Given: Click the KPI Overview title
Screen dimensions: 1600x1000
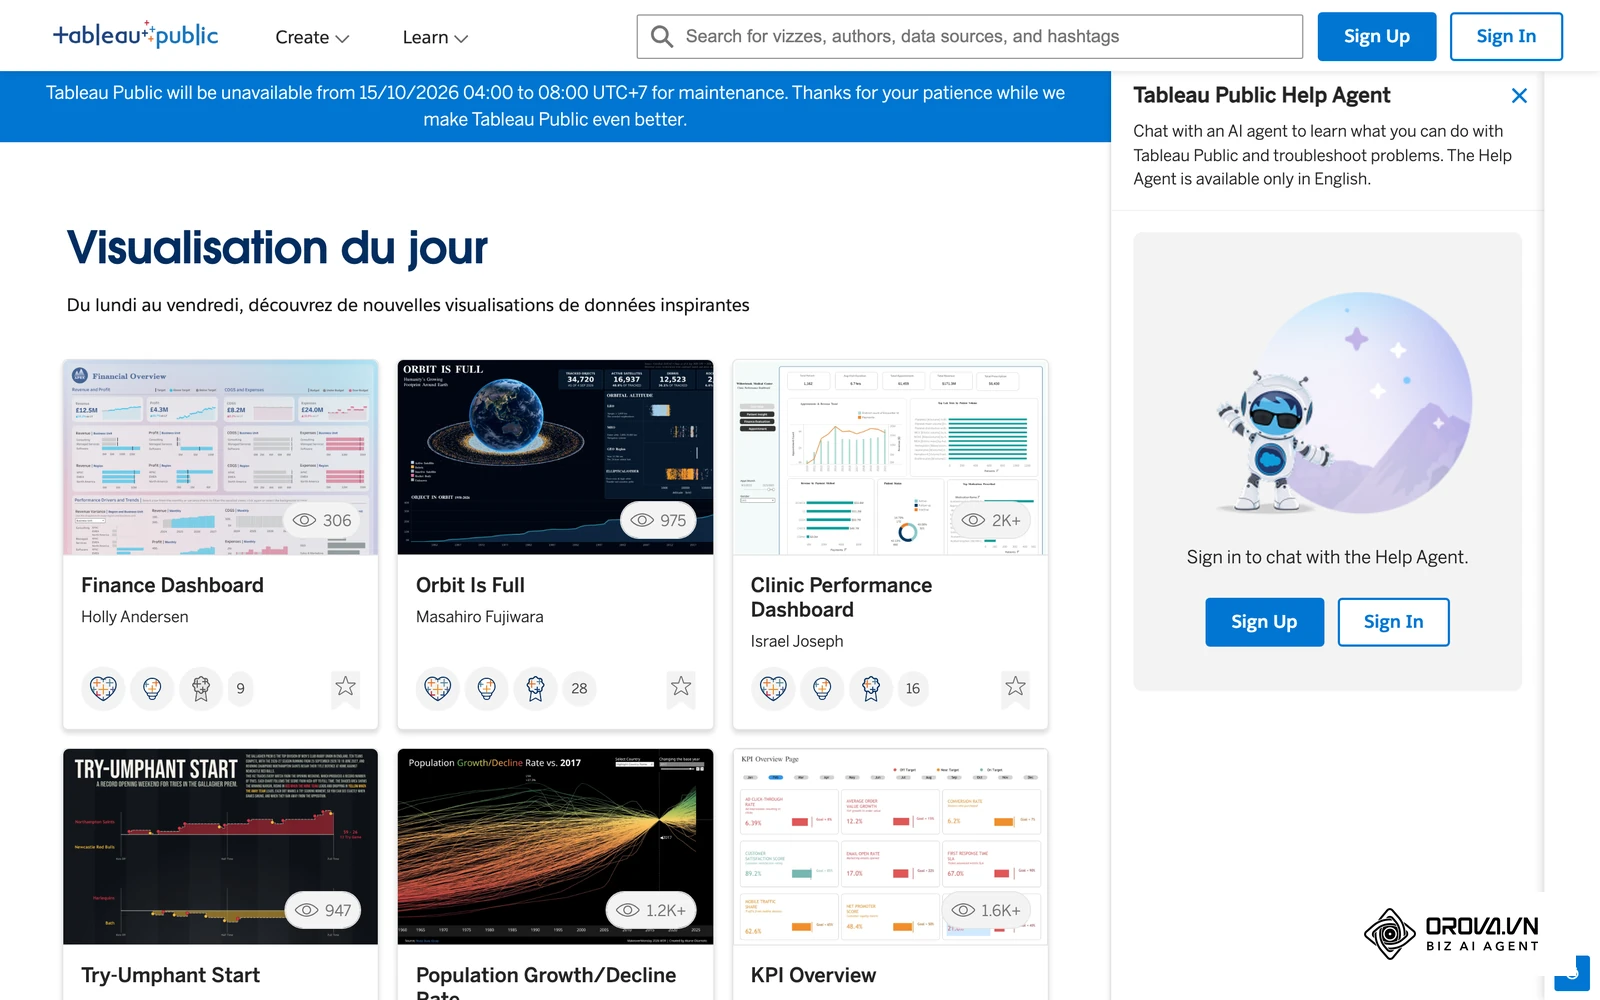Looking at the screenshot, I should 813,975.
